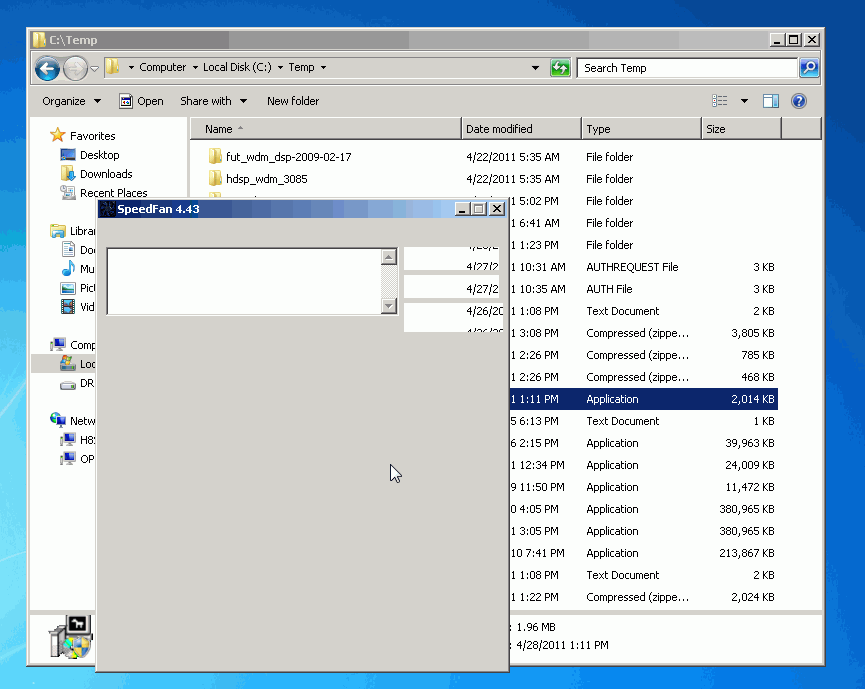Click the folder icon of fut_wdm_dsp-2009-02-17

click(215, 157)
